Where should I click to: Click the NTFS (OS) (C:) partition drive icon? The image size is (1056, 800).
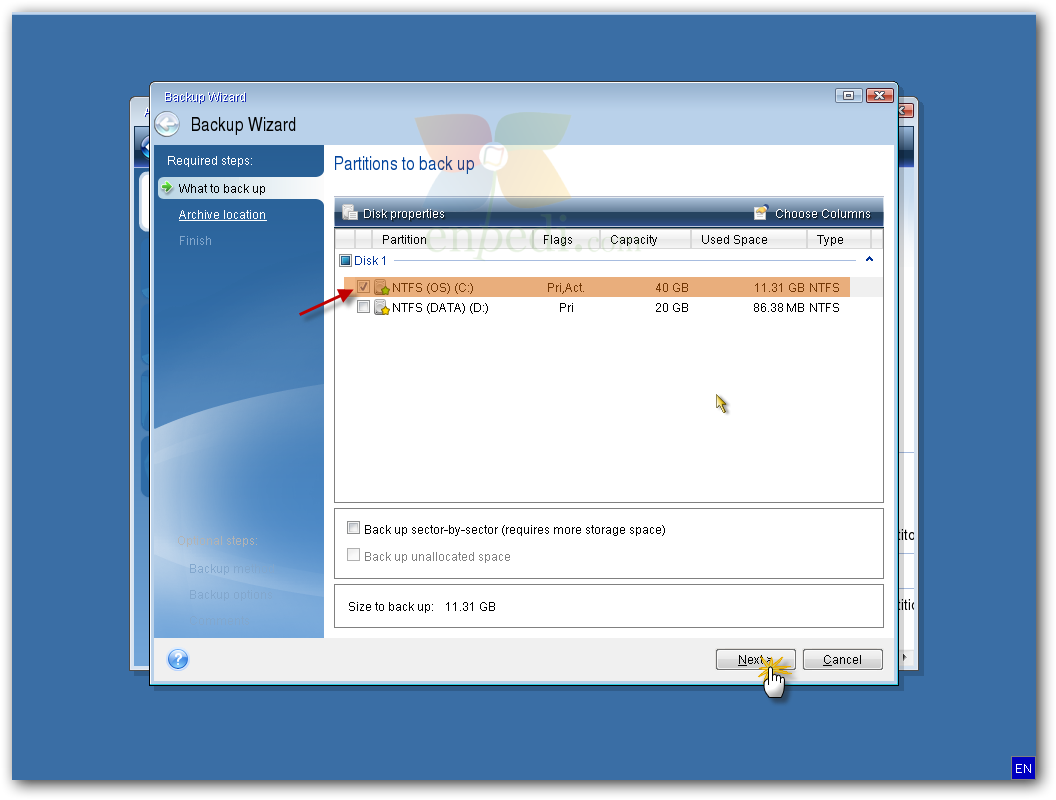[382, 288]
